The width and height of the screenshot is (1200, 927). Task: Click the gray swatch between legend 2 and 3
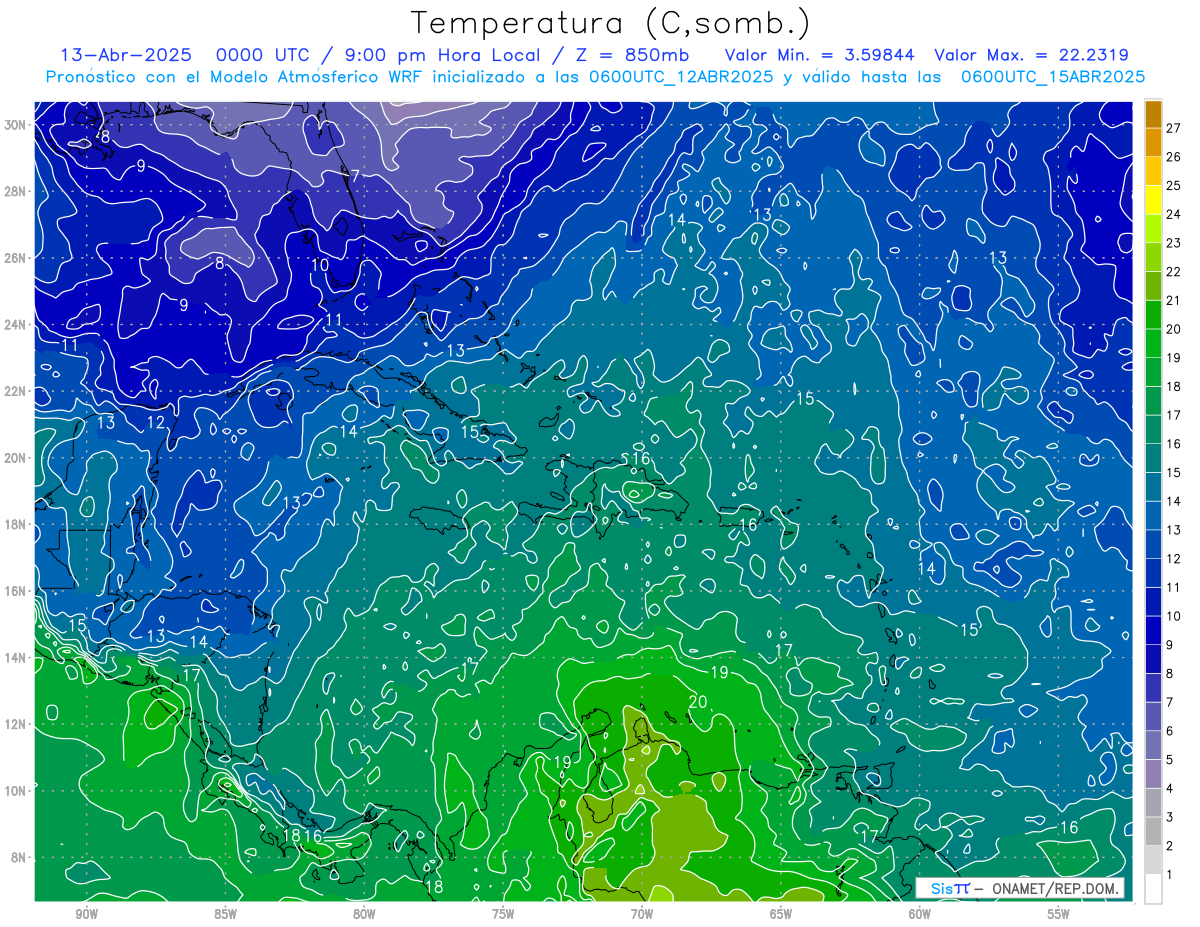tap(1153, 831)
